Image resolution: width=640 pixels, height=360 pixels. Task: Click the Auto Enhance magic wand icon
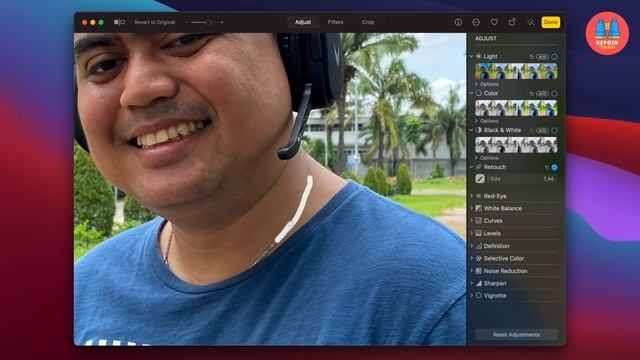[x=531, y=22]
